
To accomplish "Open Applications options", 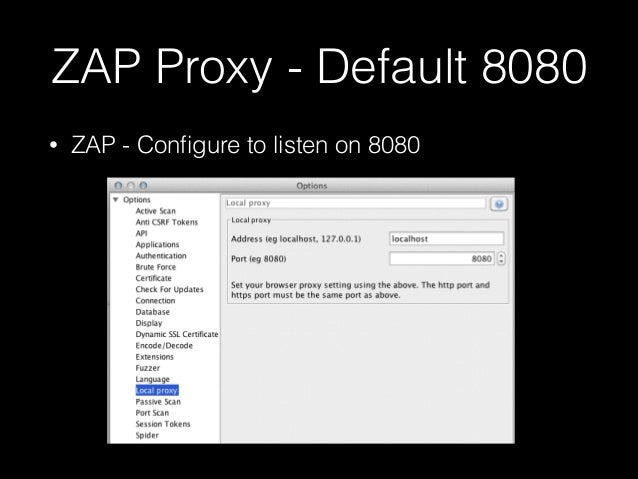I will (x=157, y=245).
